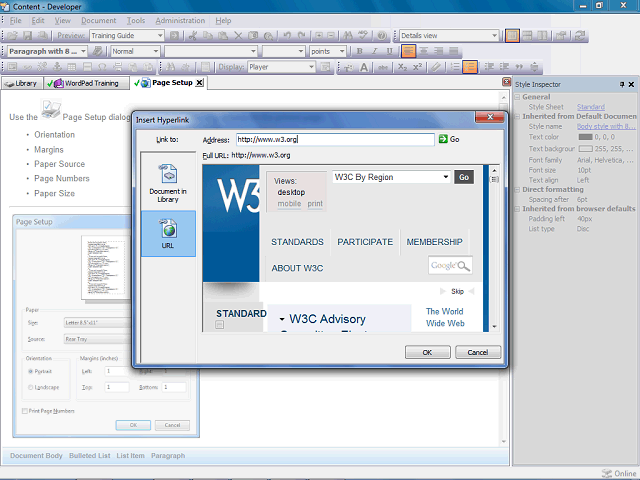Switch to the Library tab
The height and width of the screenshot is (480, 640).
coord(22,83)
